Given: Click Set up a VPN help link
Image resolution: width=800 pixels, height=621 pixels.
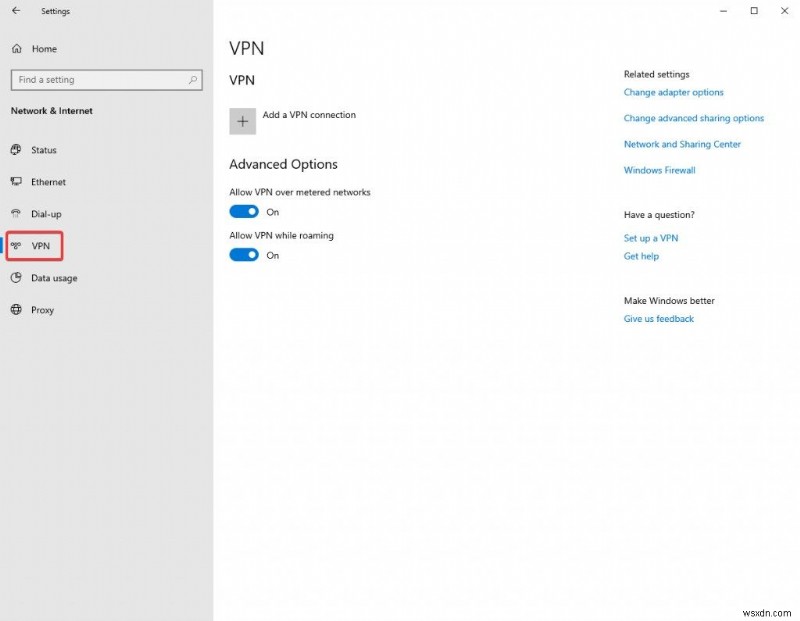Looking at the screenshot, I should (x=651, y=238).
